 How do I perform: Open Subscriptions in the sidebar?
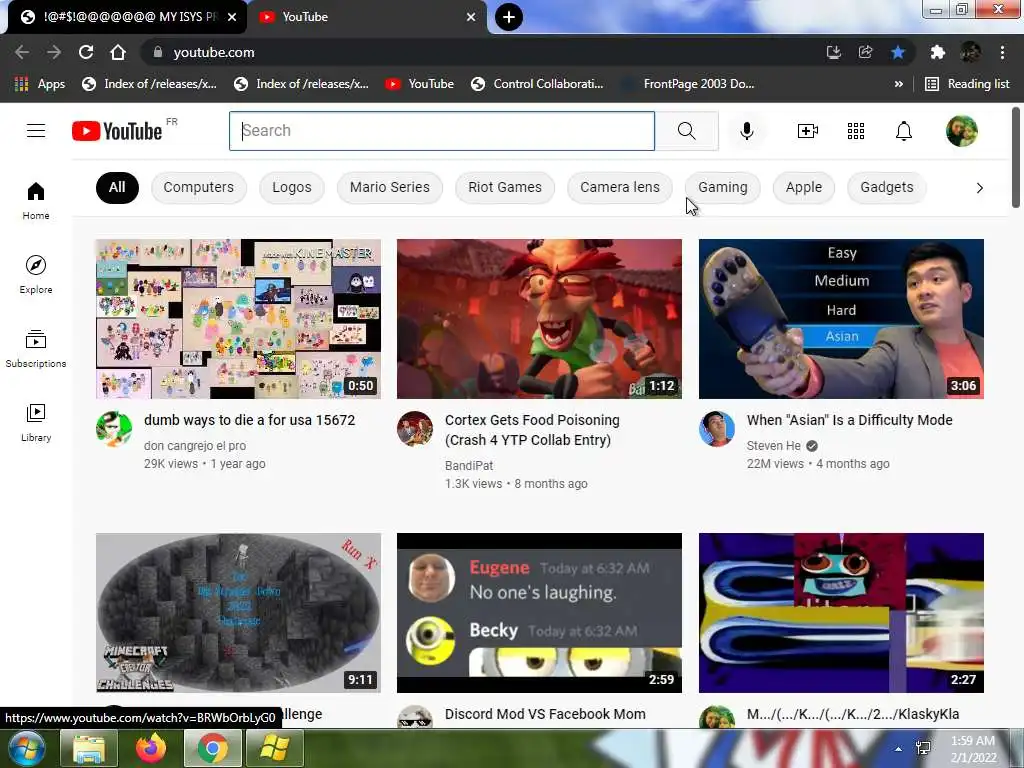(36, 349)
